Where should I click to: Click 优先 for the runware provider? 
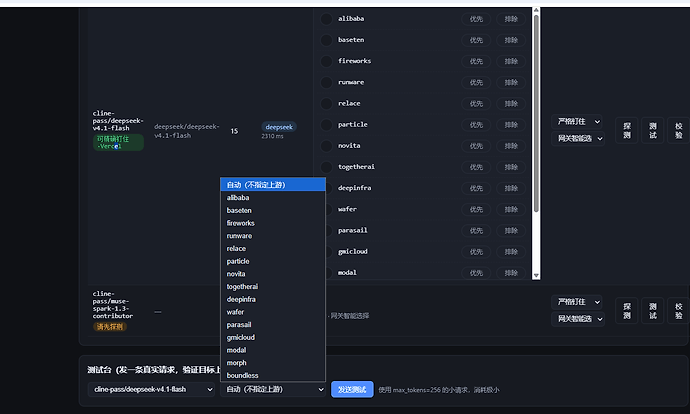(x=476, y=82)
